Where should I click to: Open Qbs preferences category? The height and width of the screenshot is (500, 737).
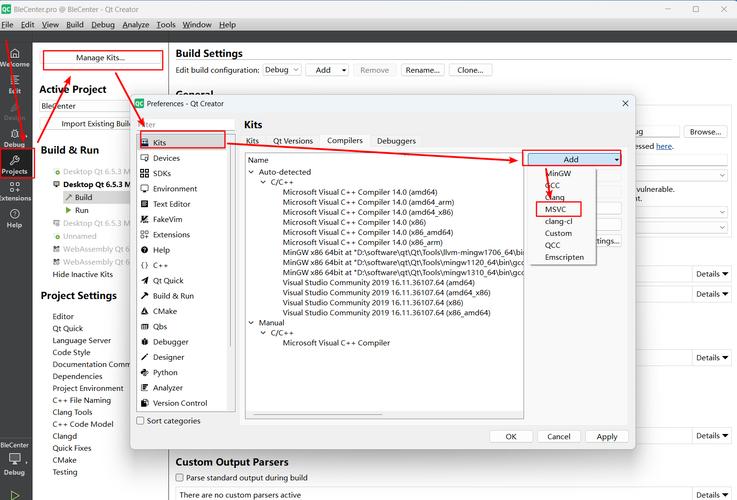[182, 327]
